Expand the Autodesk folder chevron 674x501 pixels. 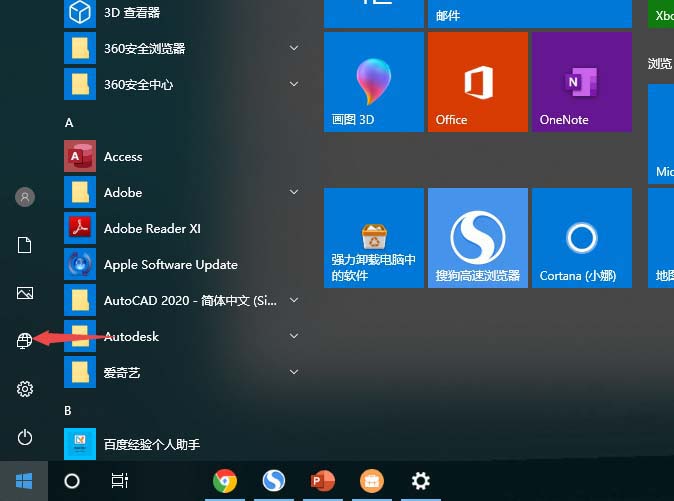click(x=294, y=336)
